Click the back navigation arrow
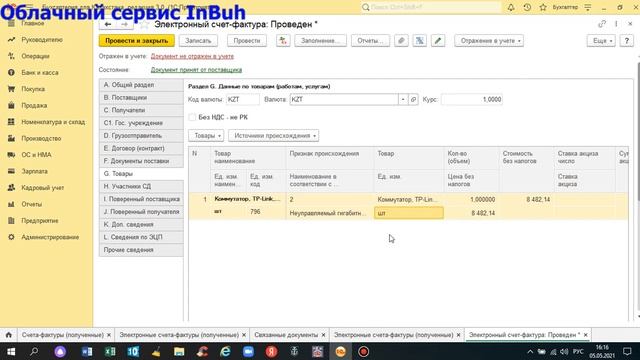 (x=108, y=24)
